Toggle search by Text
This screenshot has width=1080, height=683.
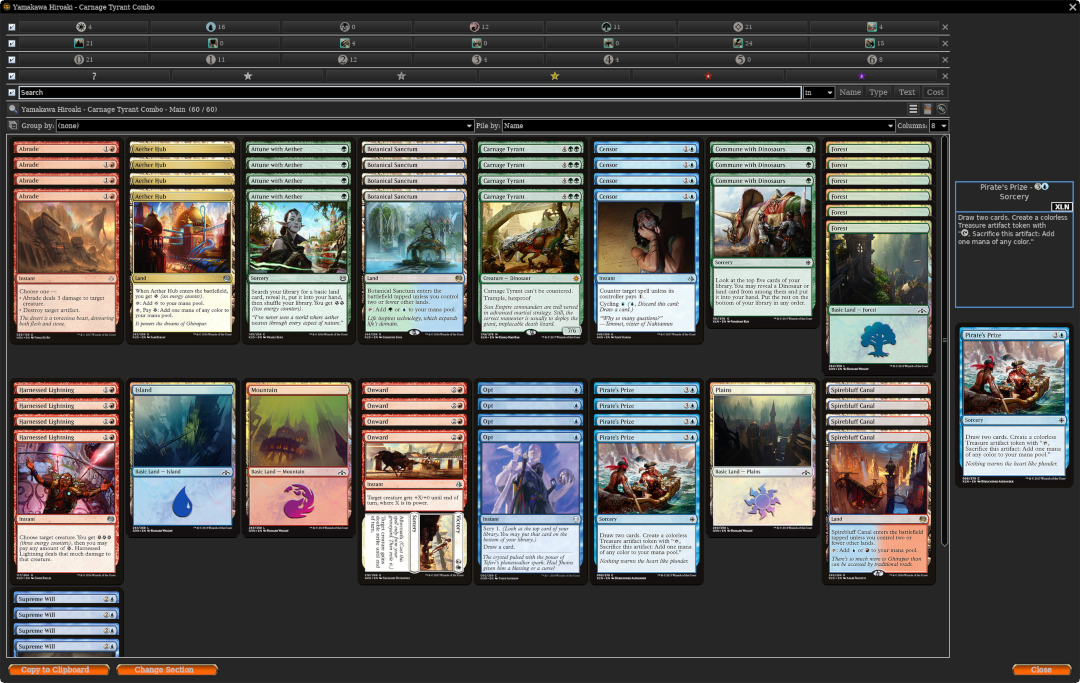[x=906, y=92]
